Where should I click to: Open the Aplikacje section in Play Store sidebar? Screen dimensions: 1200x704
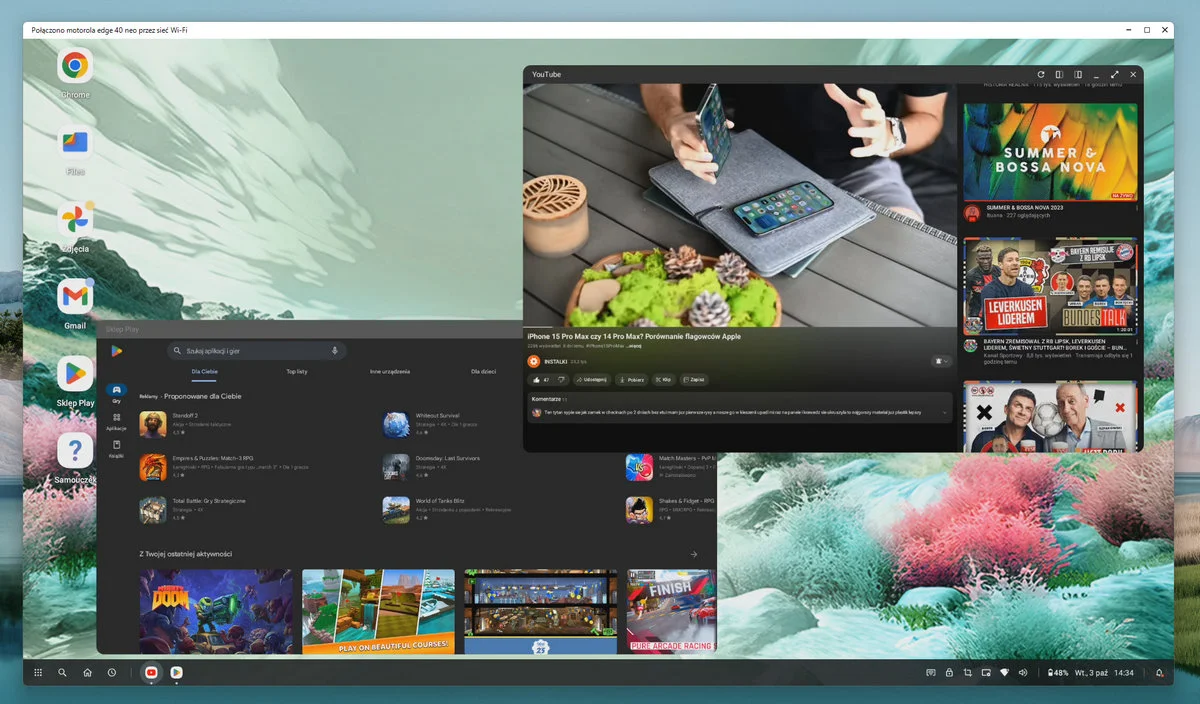[116, 421]
